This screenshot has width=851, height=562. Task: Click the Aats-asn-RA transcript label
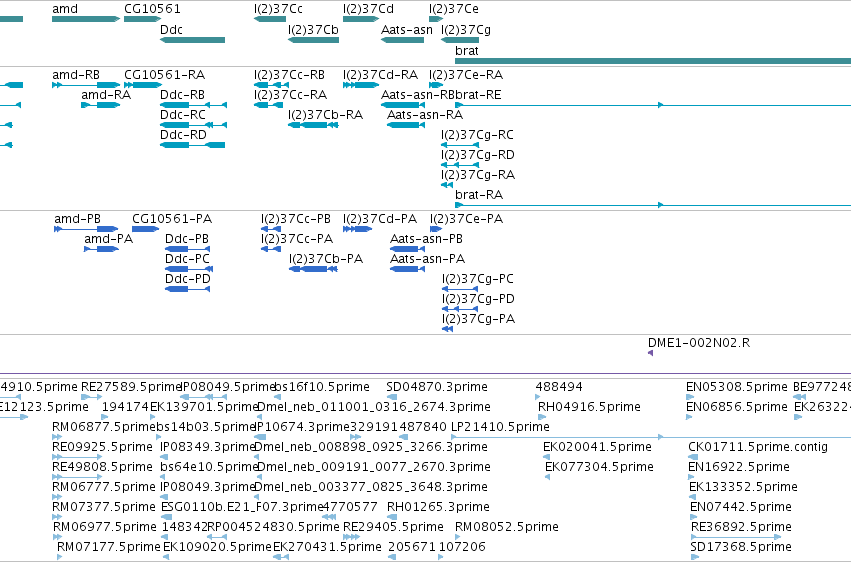424,115
